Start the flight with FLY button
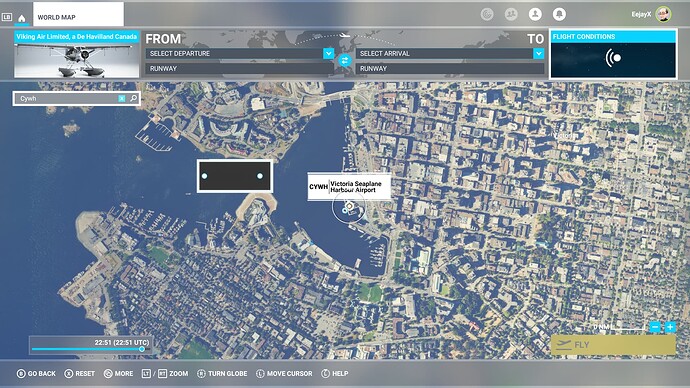Image resolution: width=690 pixels, height=388 pixels. [613, 345]
